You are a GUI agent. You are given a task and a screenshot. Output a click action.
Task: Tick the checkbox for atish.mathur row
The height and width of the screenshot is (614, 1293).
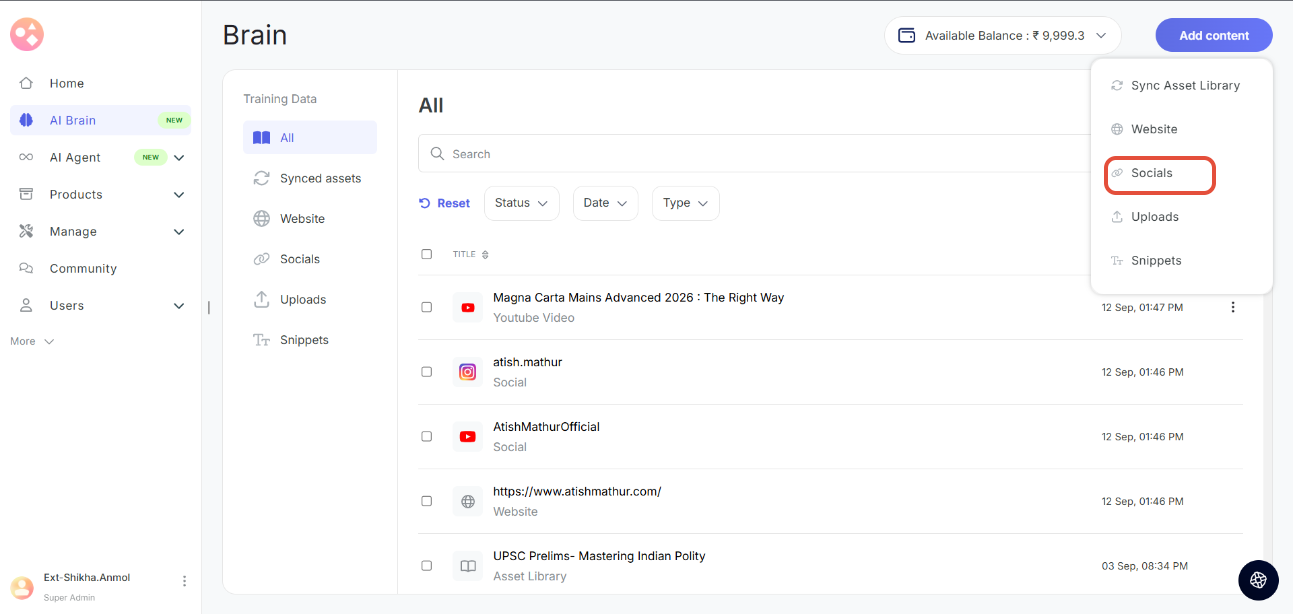427,372
